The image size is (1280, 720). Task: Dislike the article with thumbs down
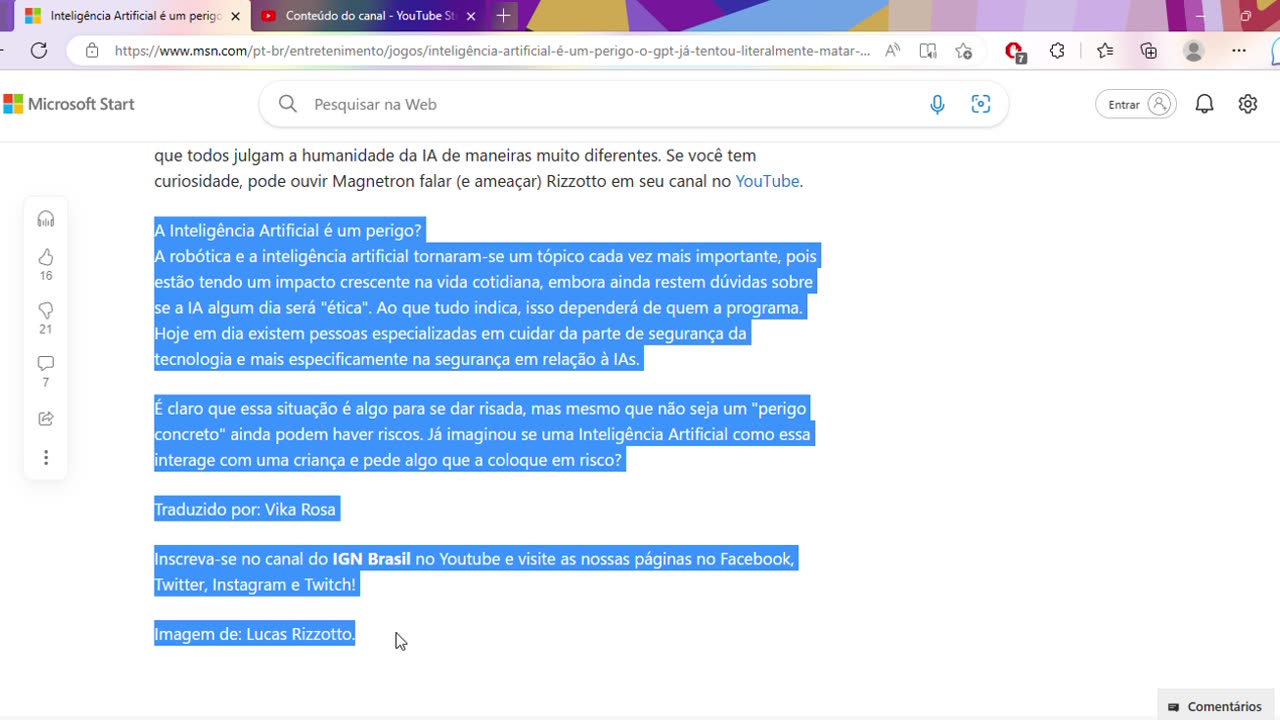(x=46, y=311)
